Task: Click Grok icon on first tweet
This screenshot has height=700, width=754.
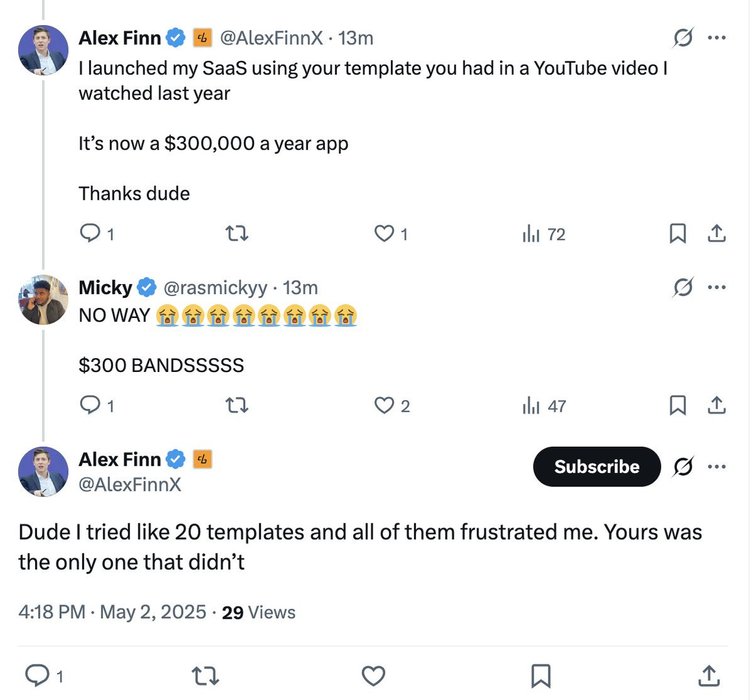Action: coord(684,38)
